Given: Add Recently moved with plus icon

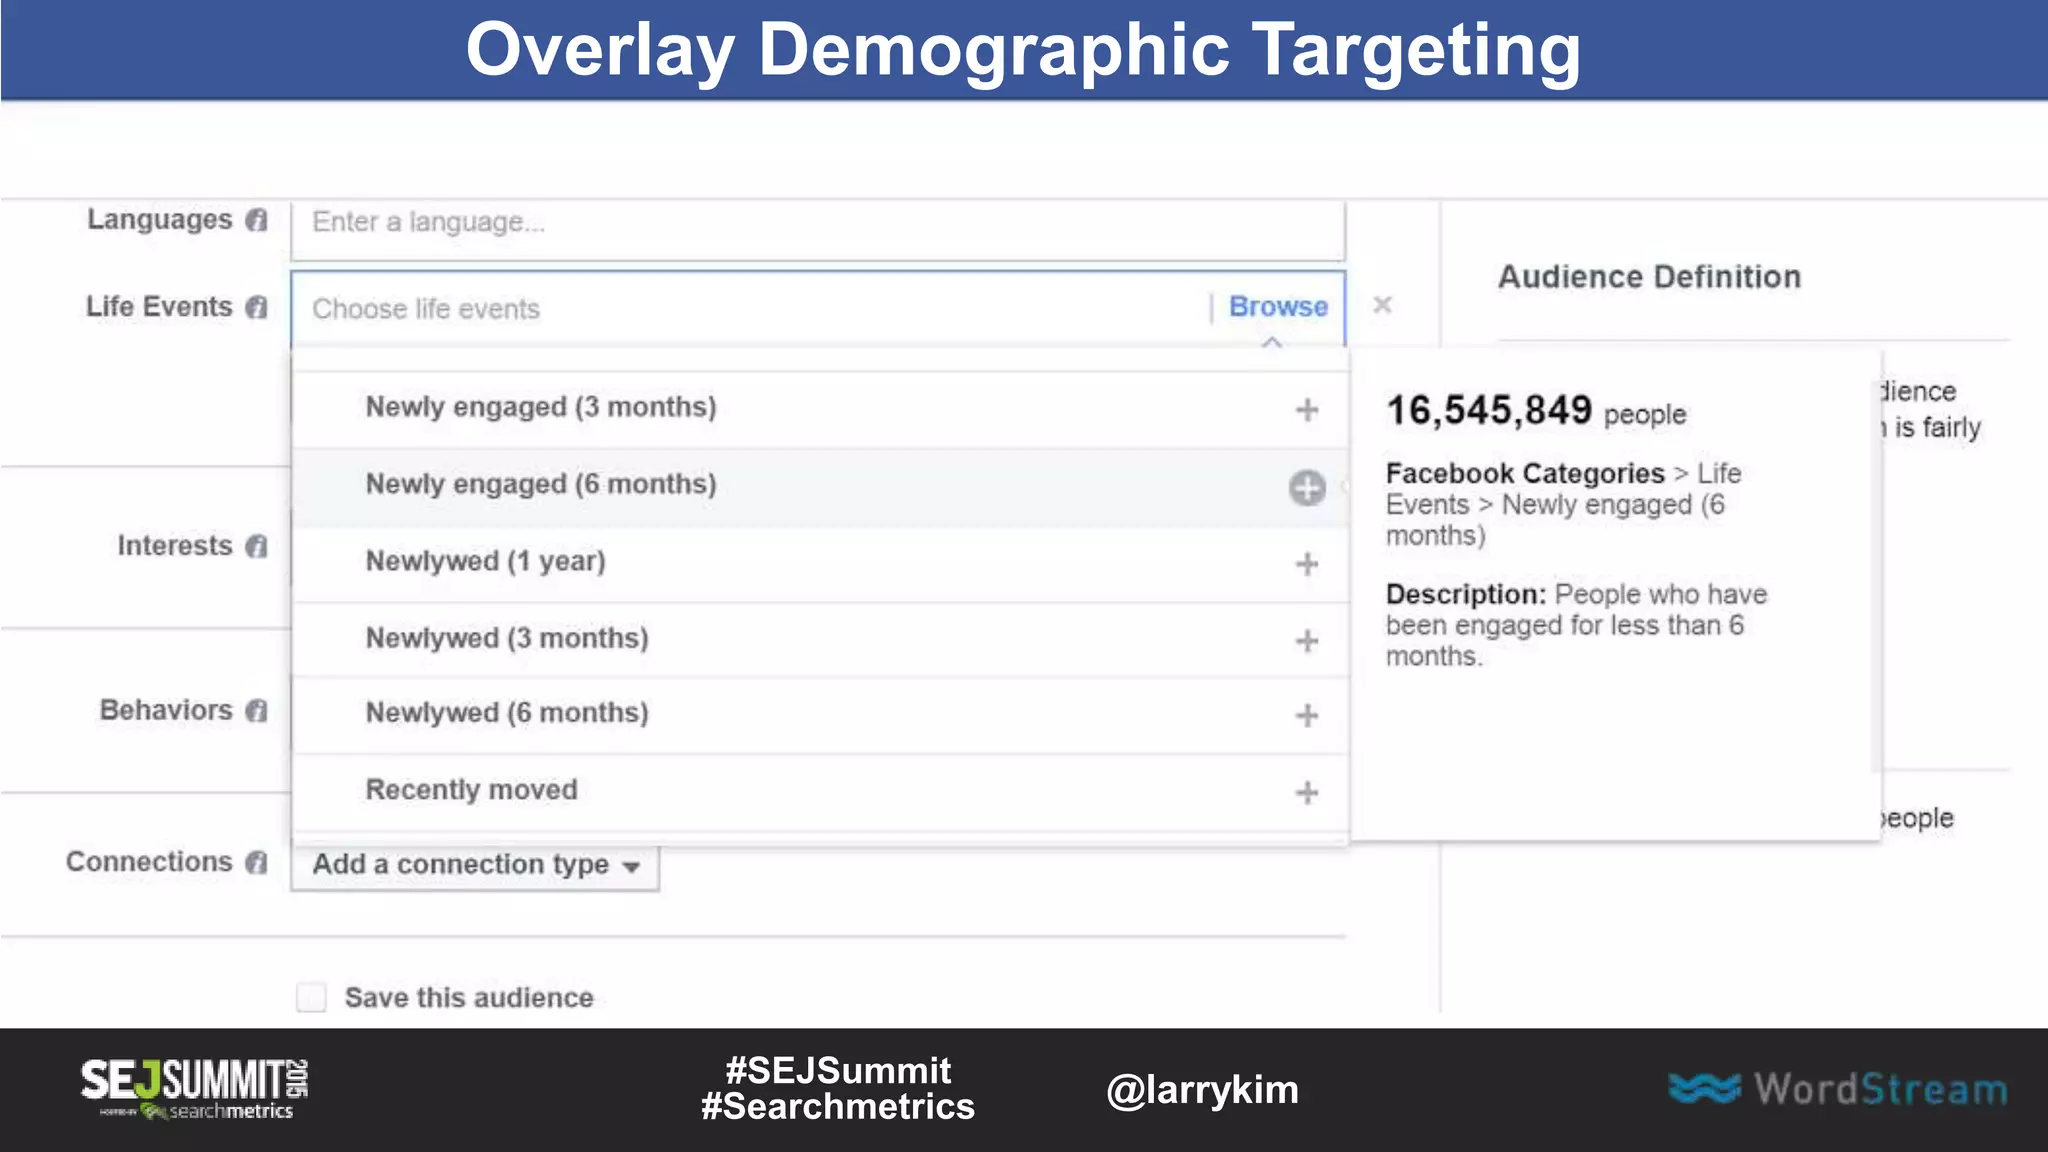Looking at the screenshot, I should coord(1307,793).
